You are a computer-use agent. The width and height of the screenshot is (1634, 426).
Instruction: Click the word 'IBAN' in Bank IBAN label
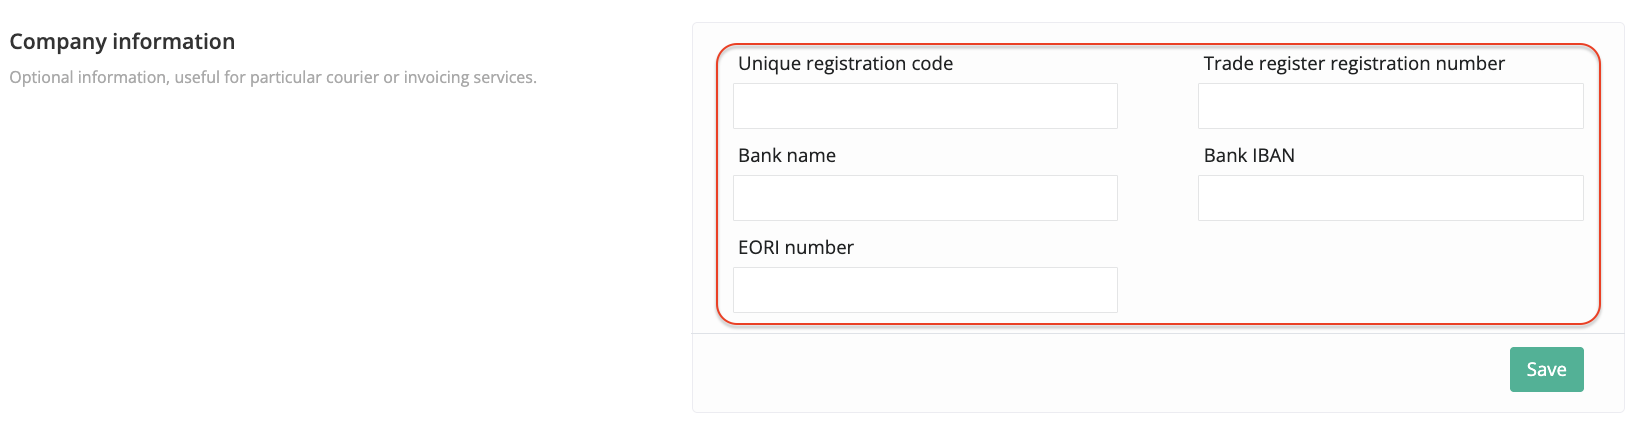pos(1272,156)
